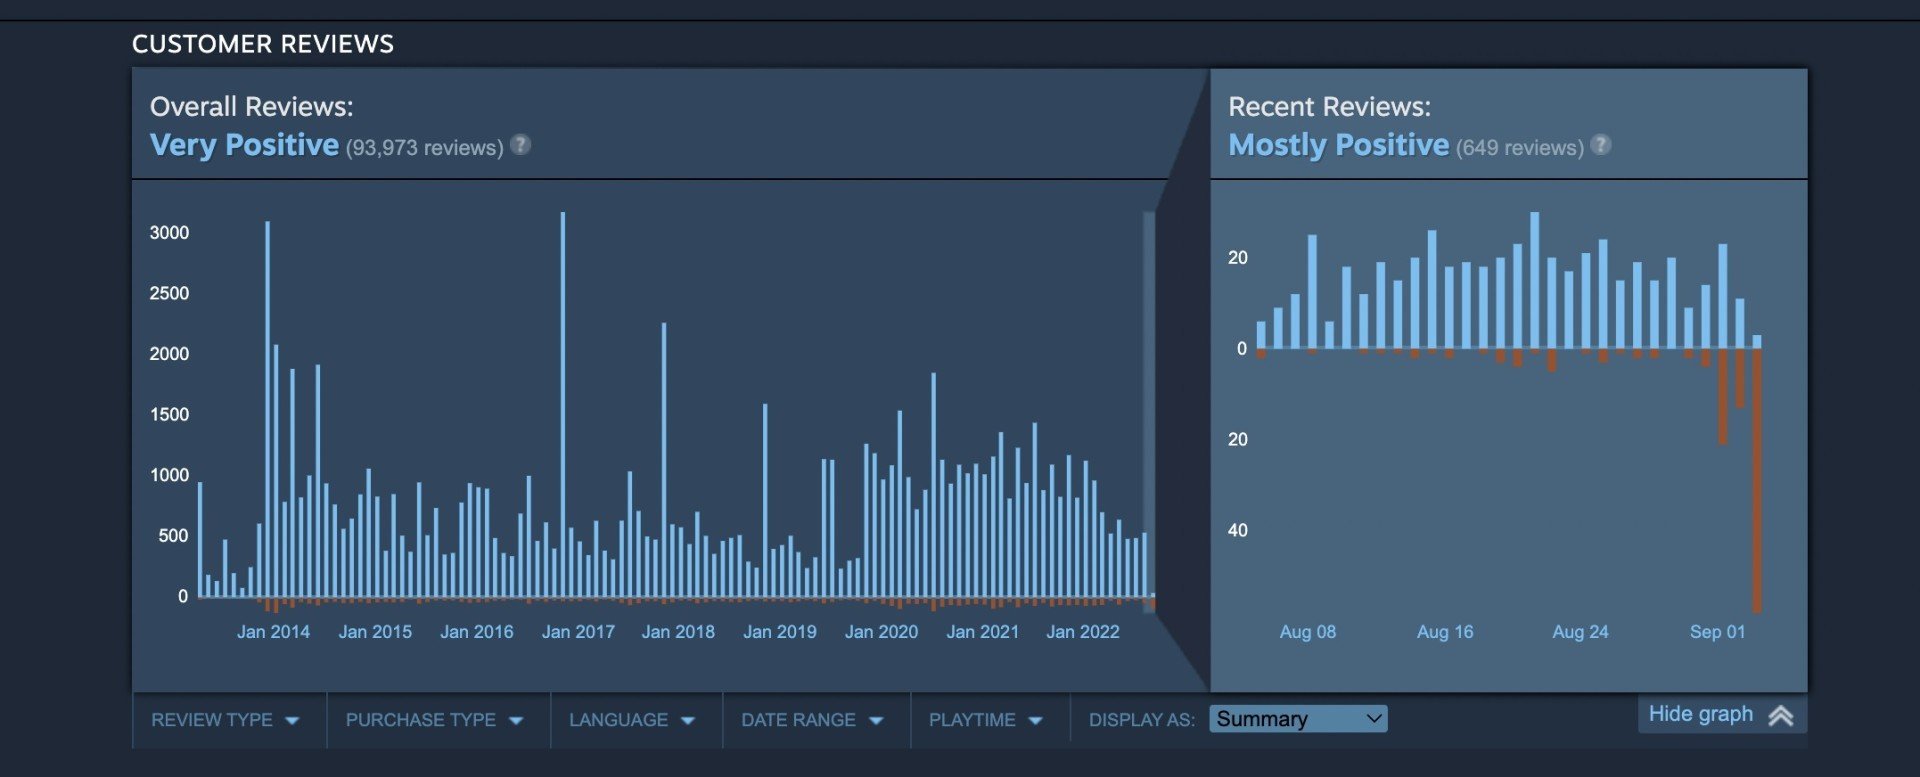Click the (649 reviews) count text
The width and height of the screenshot is (1920, 777).
pyautogui.click(x=1520, y=148)
